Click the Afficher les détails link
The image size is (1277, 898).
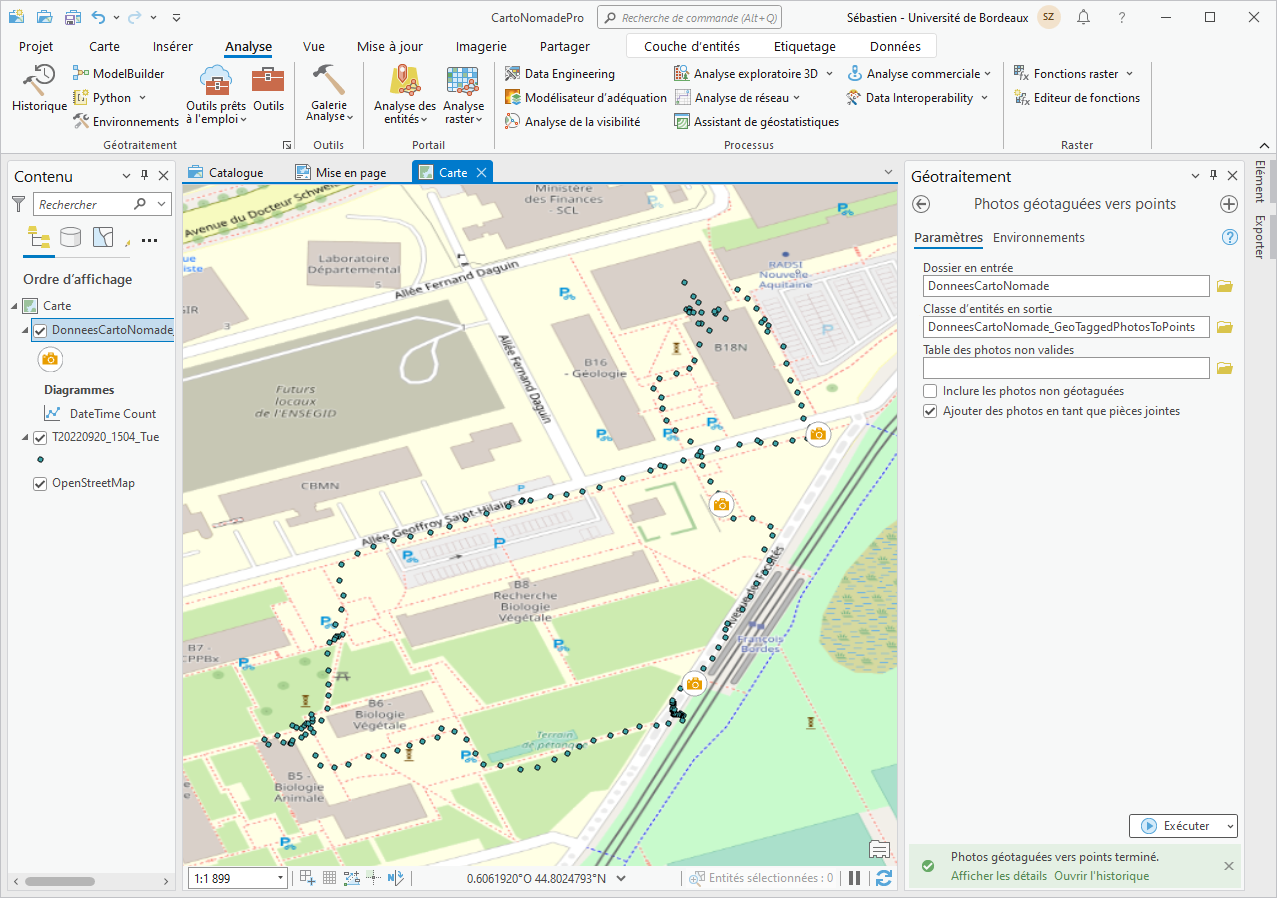[x=998, y=876]
